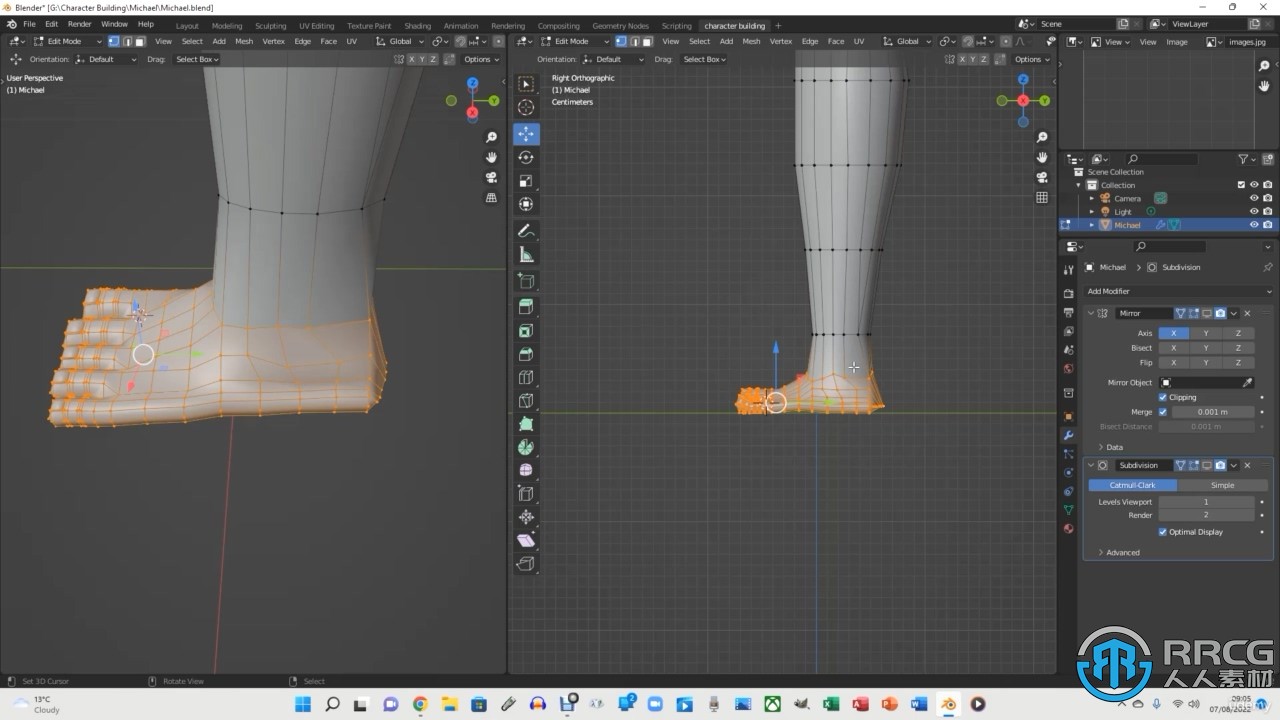Open the Modifier properties wrench tab
Screen dimensions: 1280x720
(x=1068, y=435)
